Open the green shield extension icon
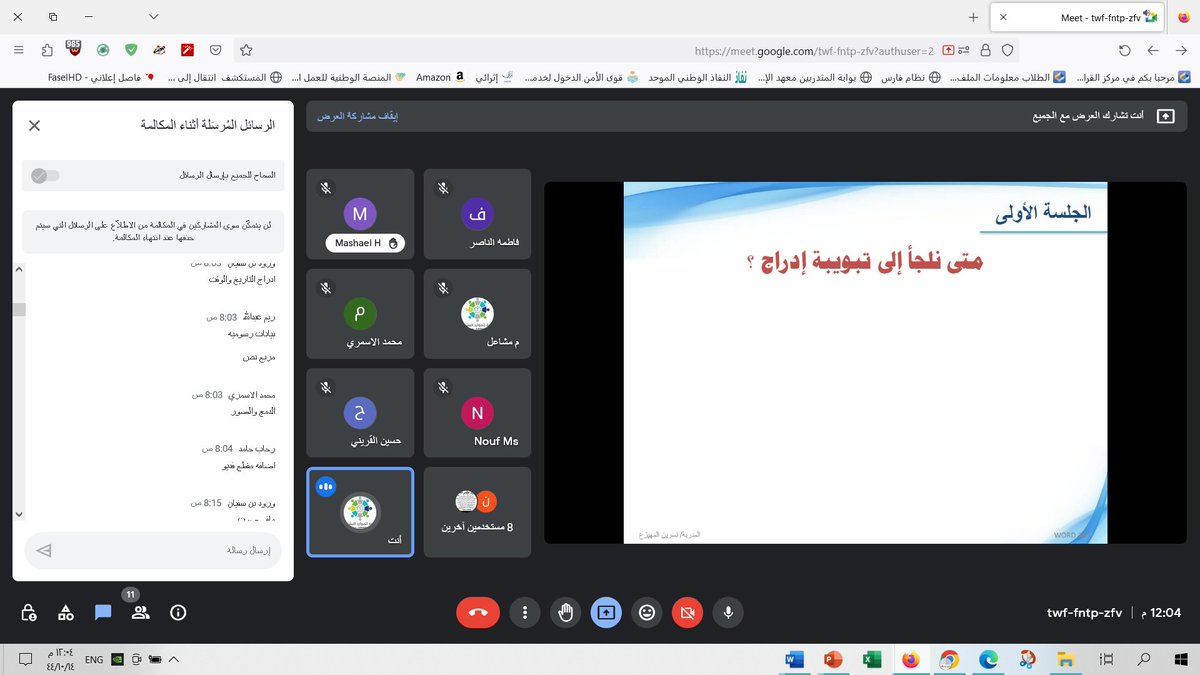 pos(131,50)
